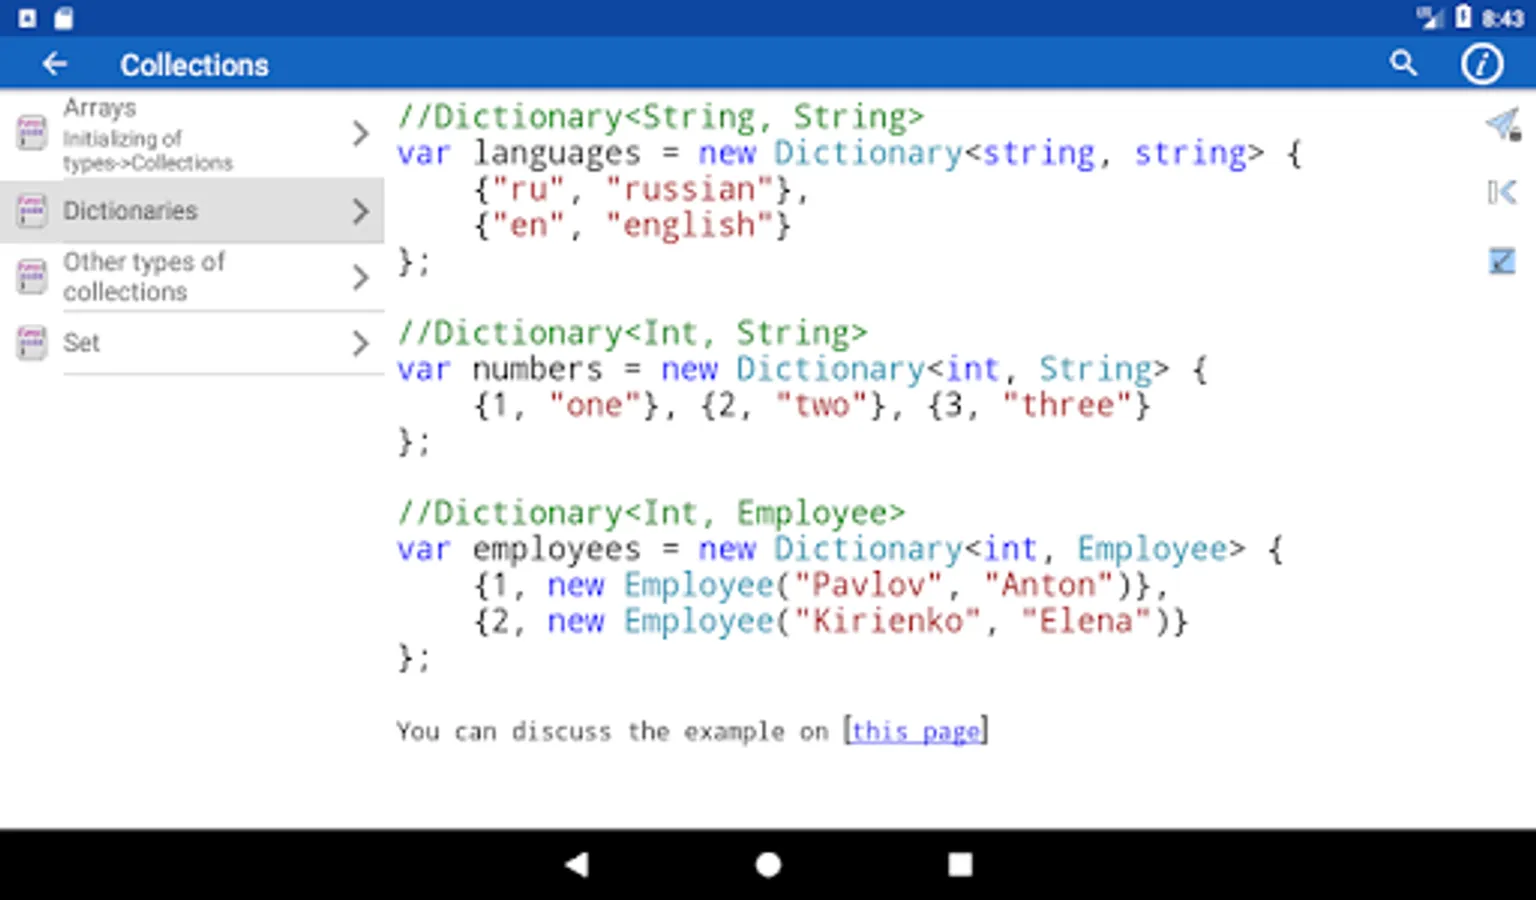1536x900 pixels.
Task: Click the {1, "one"} entries line
Action: 812,405
